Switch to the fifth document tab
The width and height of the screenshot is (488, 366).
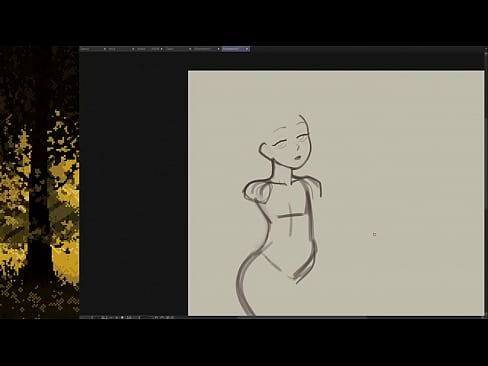coord(205,49)
